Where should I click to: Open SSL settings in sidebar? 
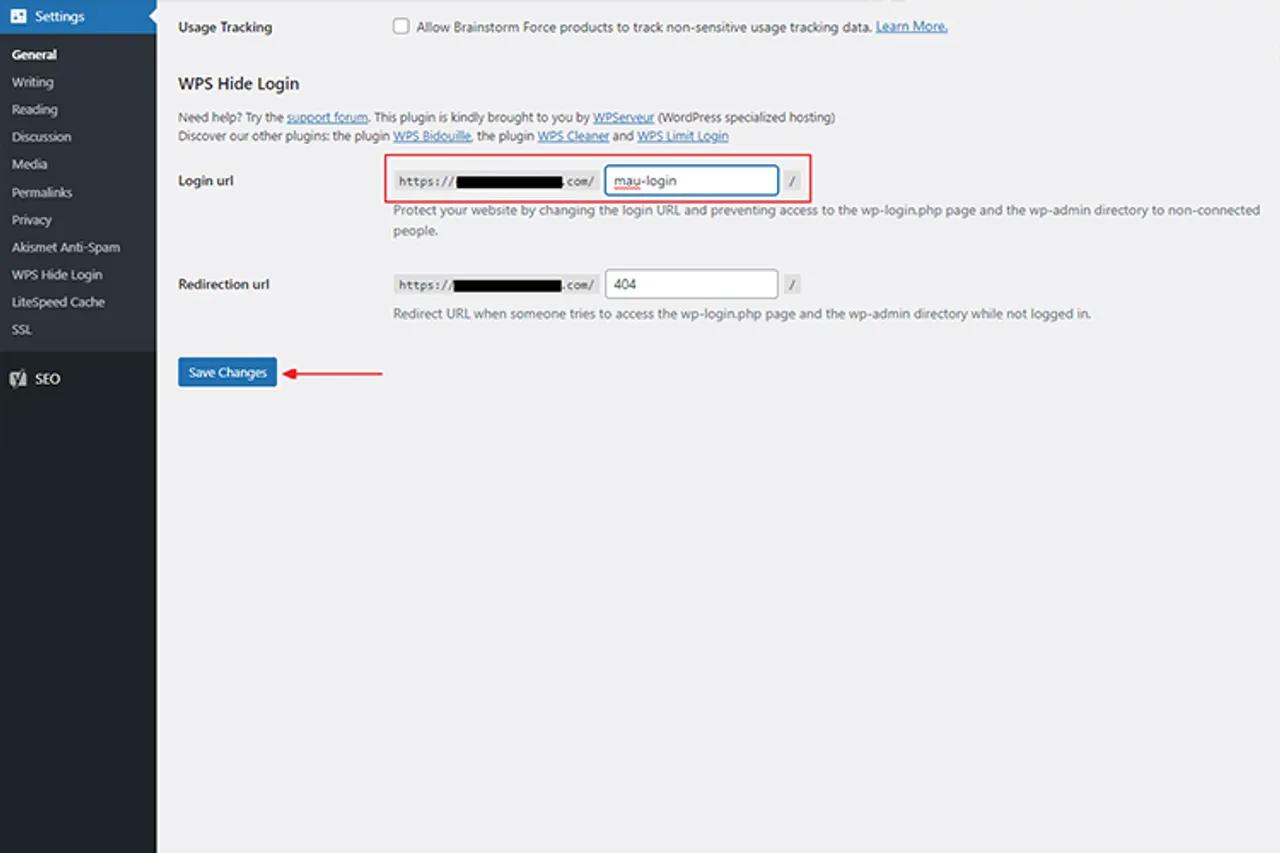click(x=21, y=330)
